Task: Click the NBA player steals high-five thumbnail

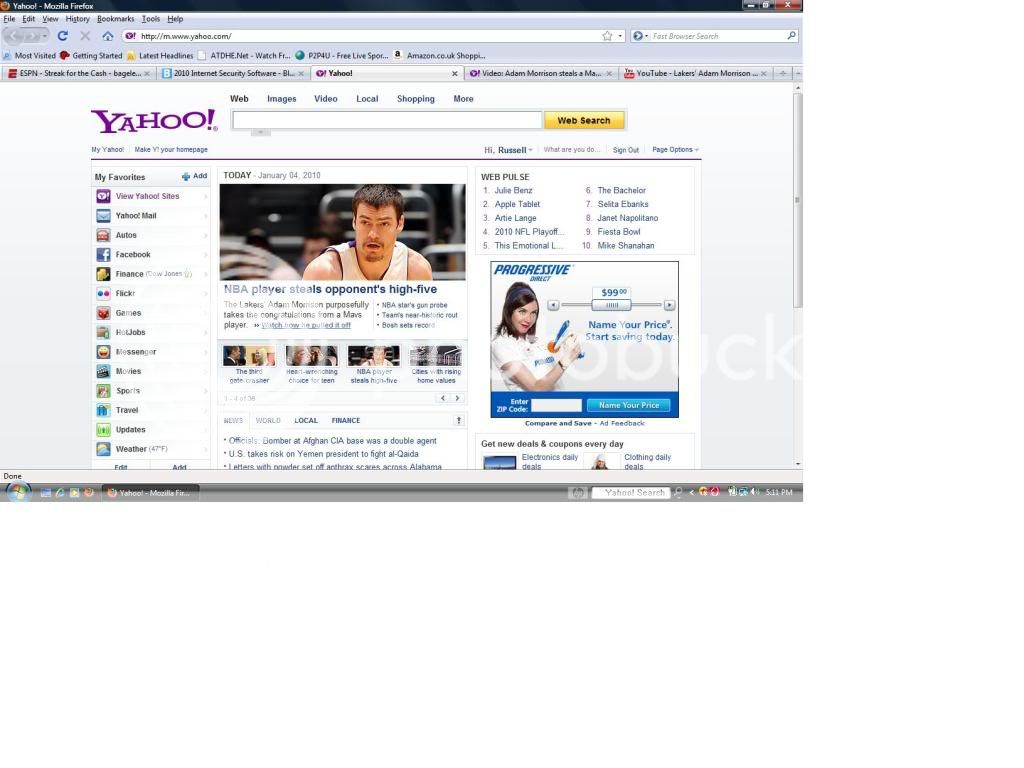Action: pos(374,356)
